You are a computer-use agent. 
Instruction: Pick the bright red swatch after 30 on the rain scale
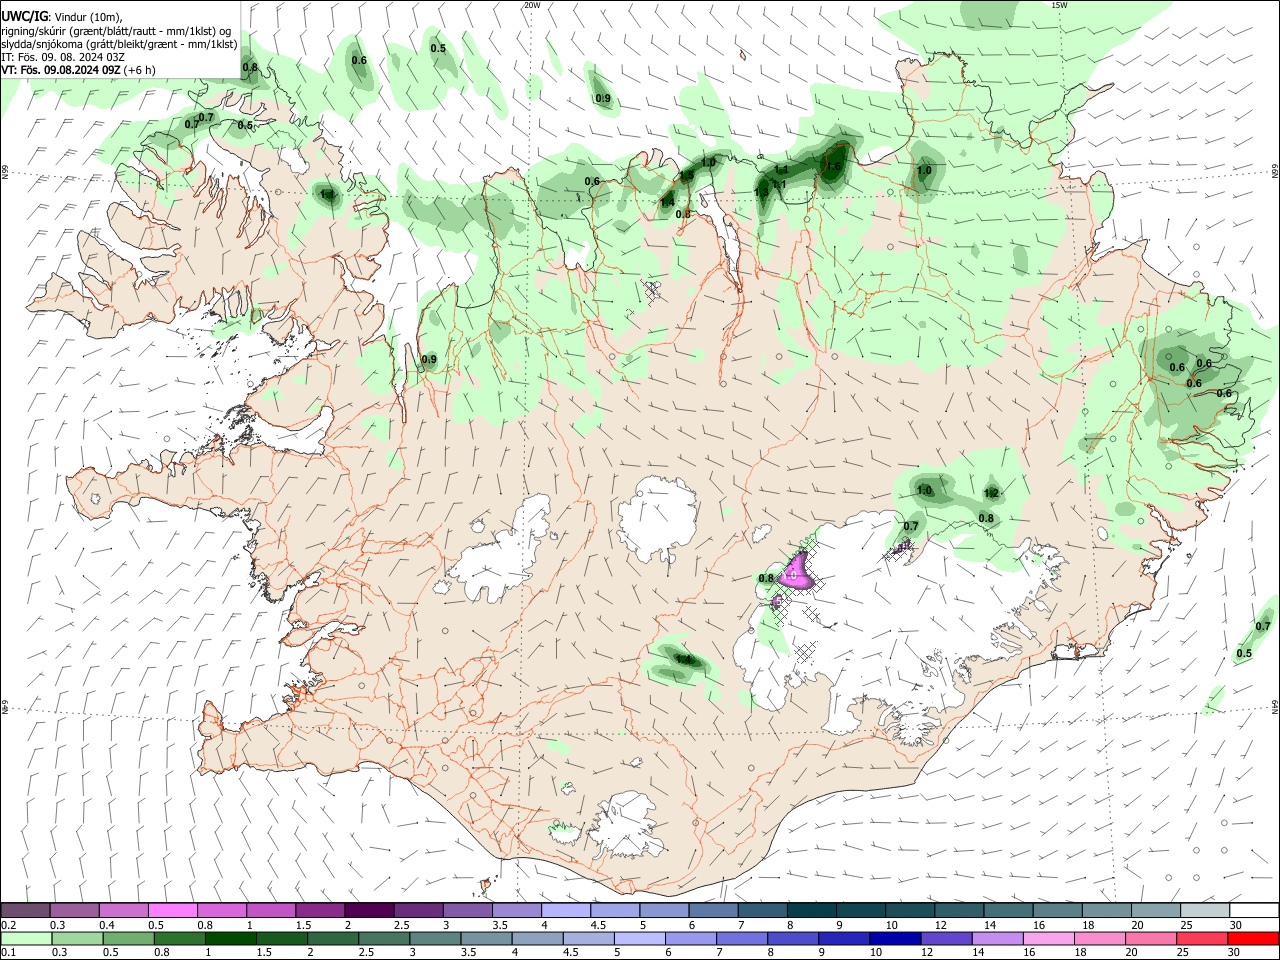[1254, 939]
